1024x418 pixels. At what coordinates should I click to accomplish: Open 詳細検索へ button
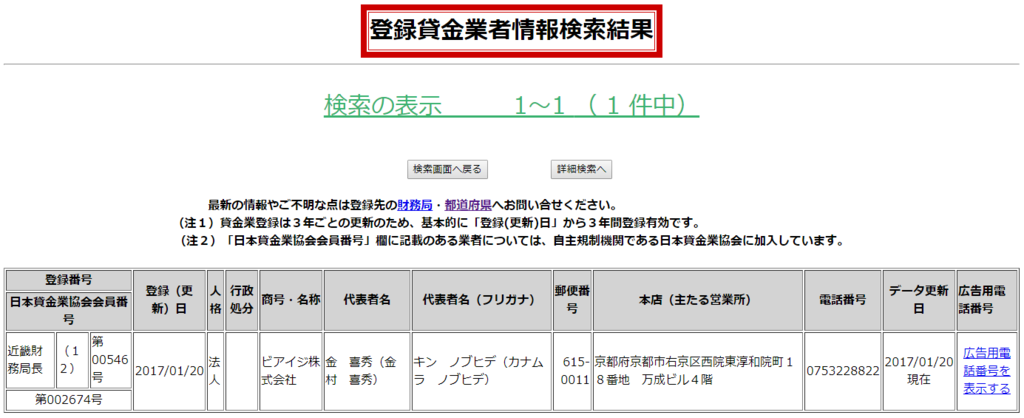click(x=581, y=169)
